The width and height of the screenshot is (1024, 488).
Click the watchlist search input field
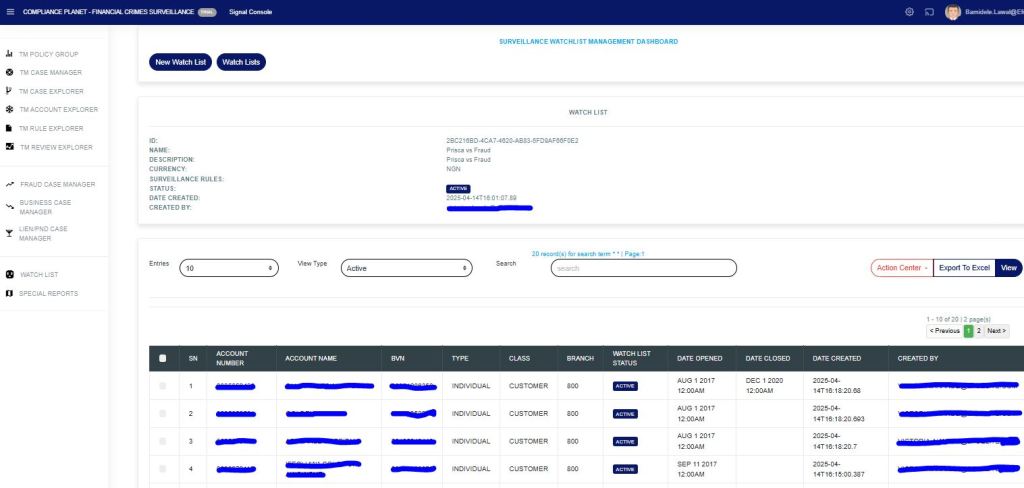click(643, 268)
